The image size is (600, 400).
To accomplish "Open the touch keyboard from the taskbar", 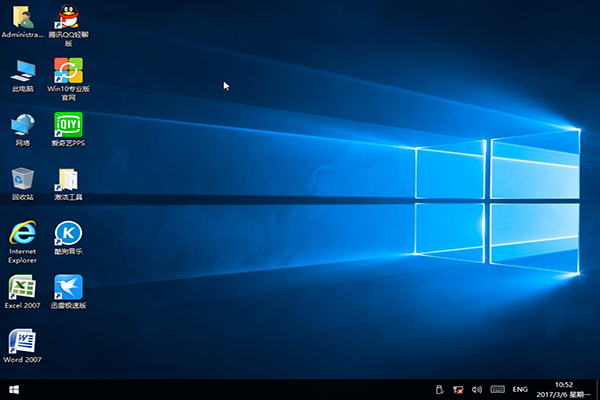I will tap(496, 389).
